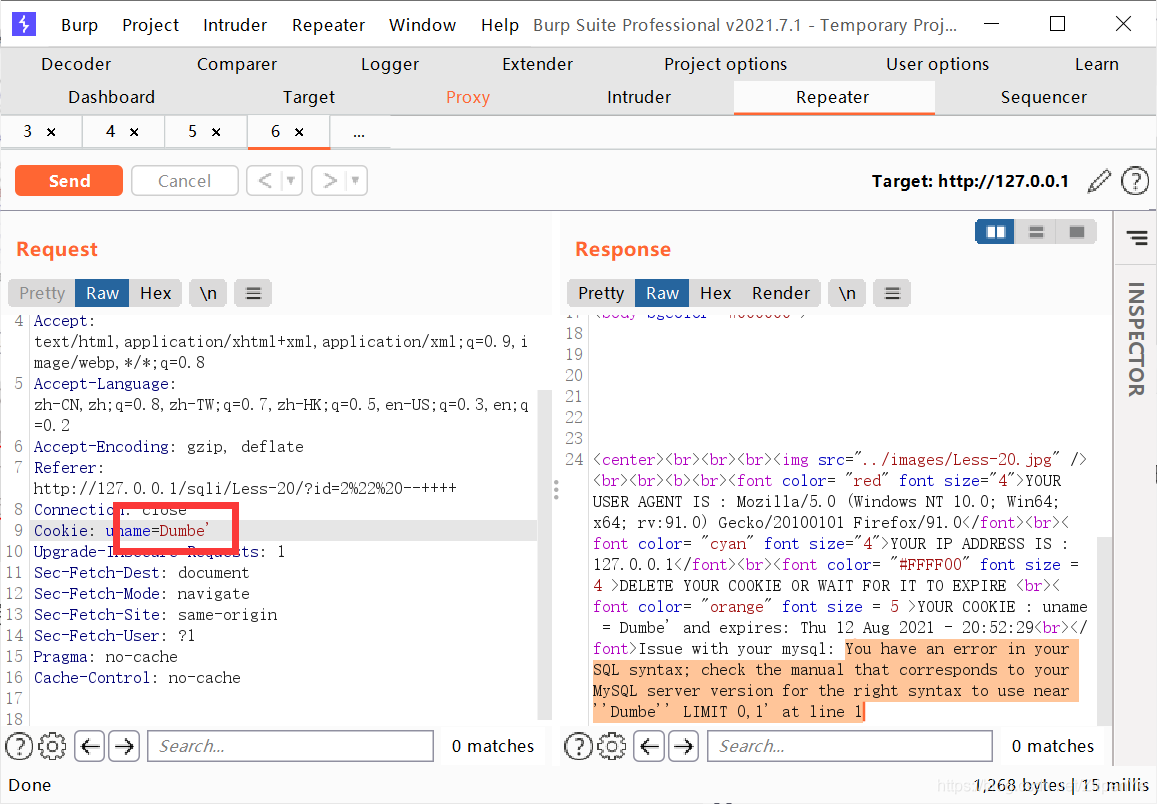Open Response panel help icon
The height and width of the screenshot is (804, 1157).
tap(578, 746)
